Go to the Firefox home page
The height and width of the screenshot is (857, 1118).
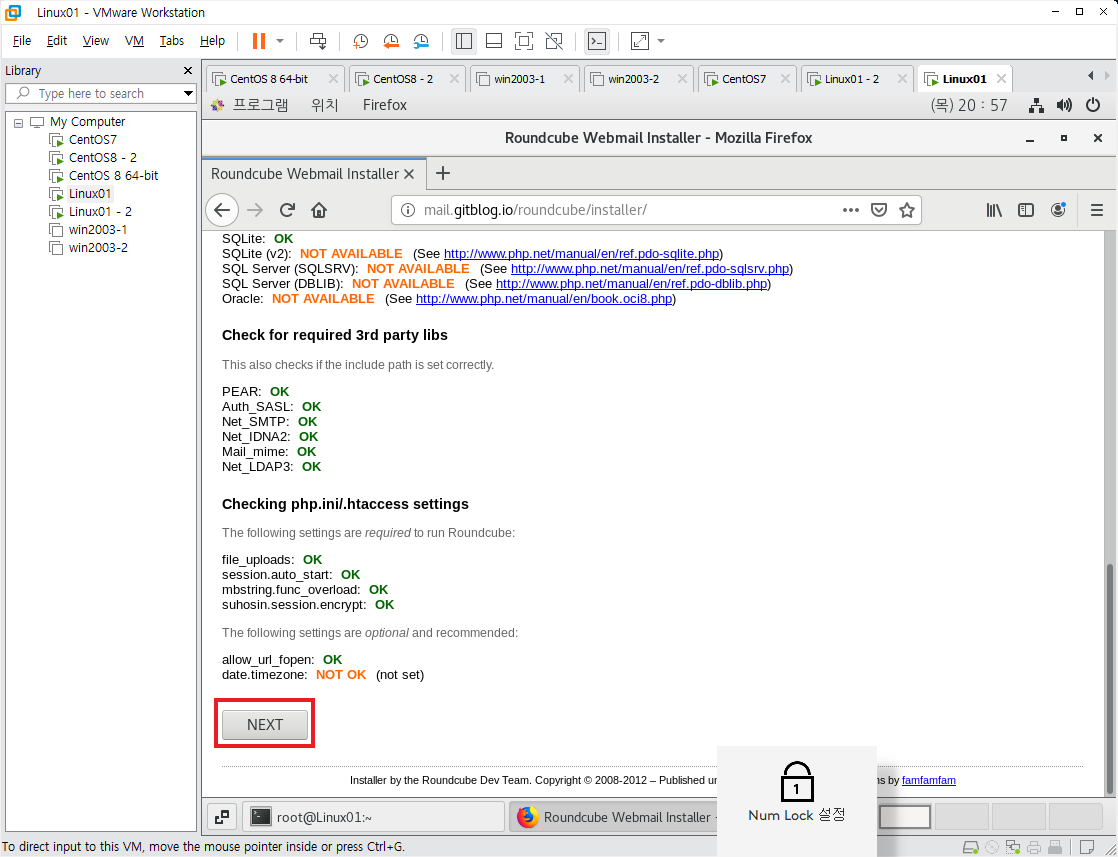point(319,210)
